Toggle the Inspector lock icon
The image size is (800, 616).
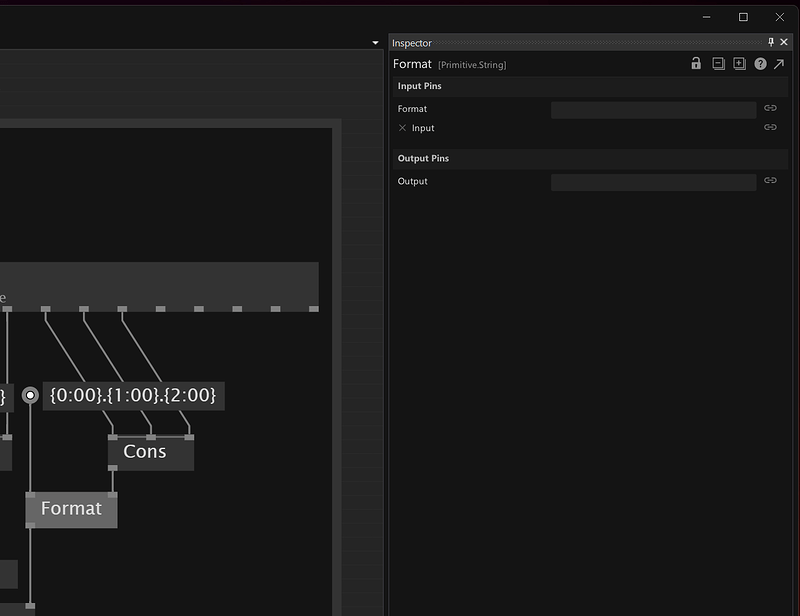tap(696, 64)
